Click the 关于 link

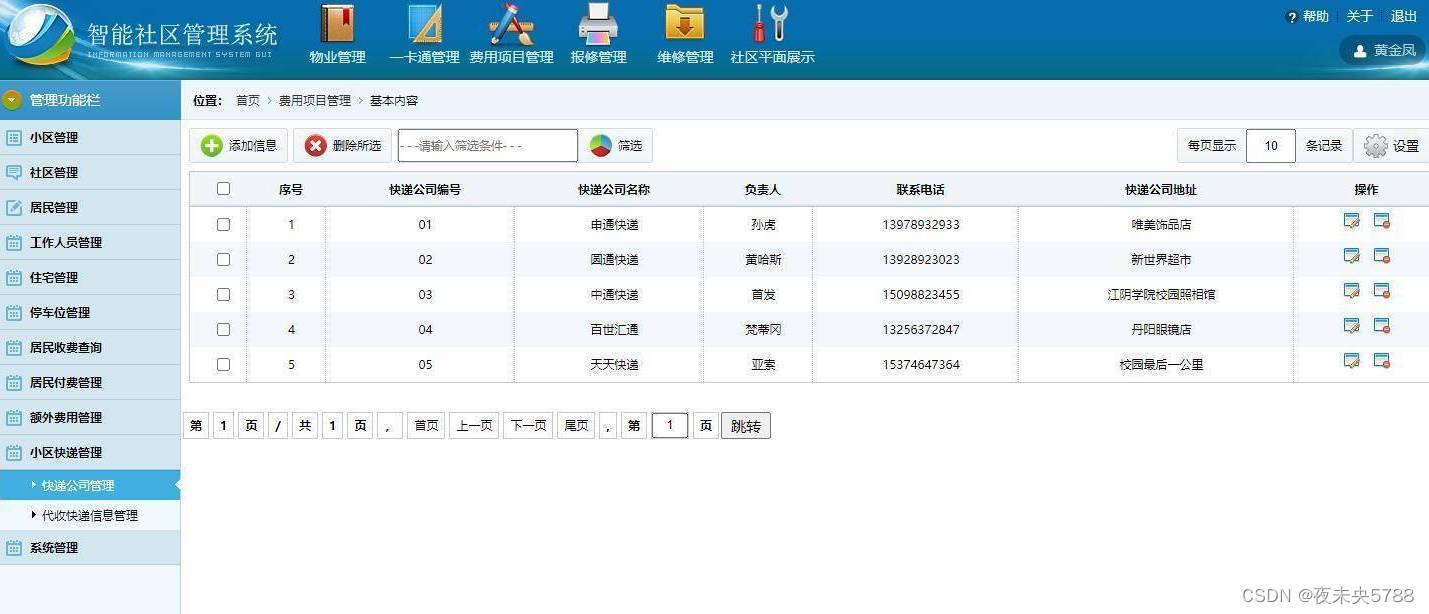point(1359,17)
